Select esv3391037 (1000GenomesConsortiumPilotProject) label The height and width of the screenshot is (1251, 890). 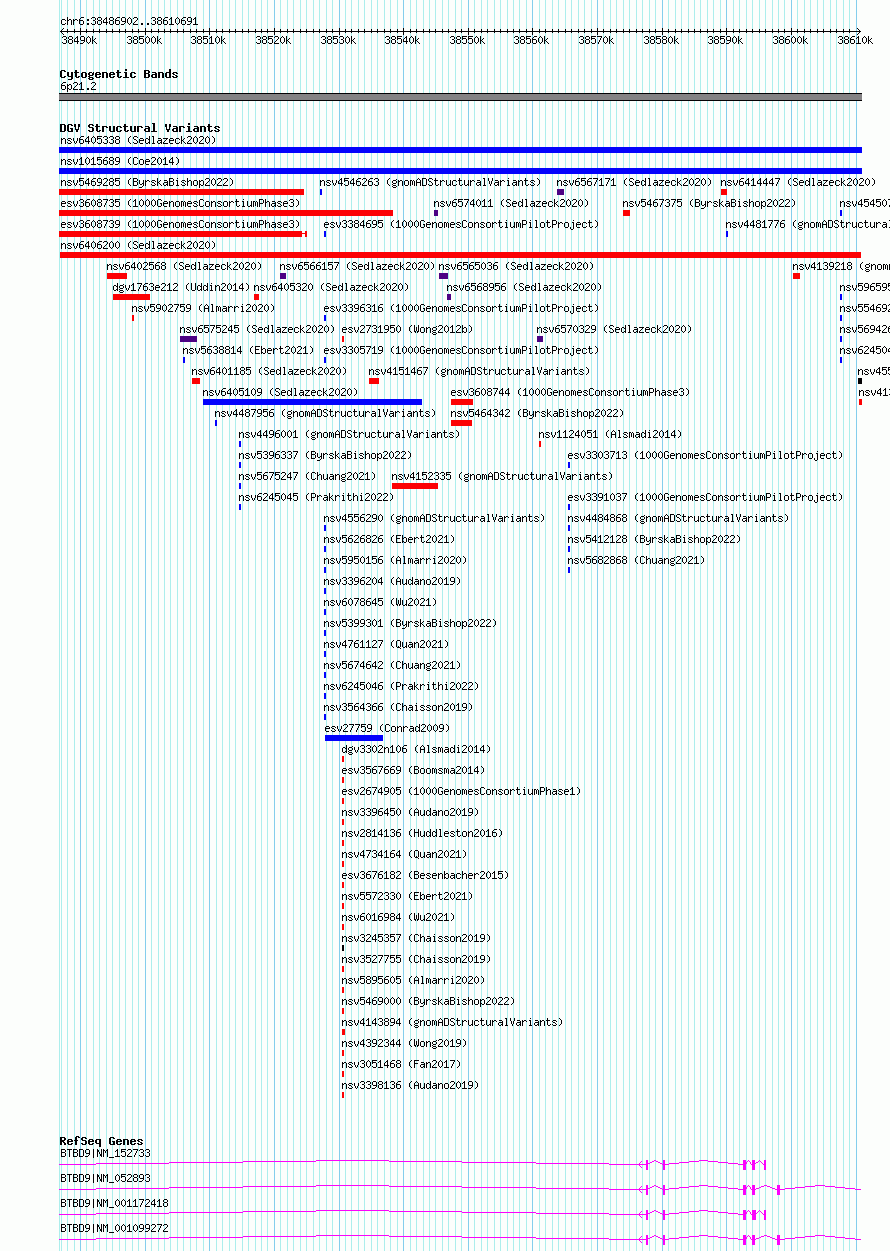tap(705, 498)
